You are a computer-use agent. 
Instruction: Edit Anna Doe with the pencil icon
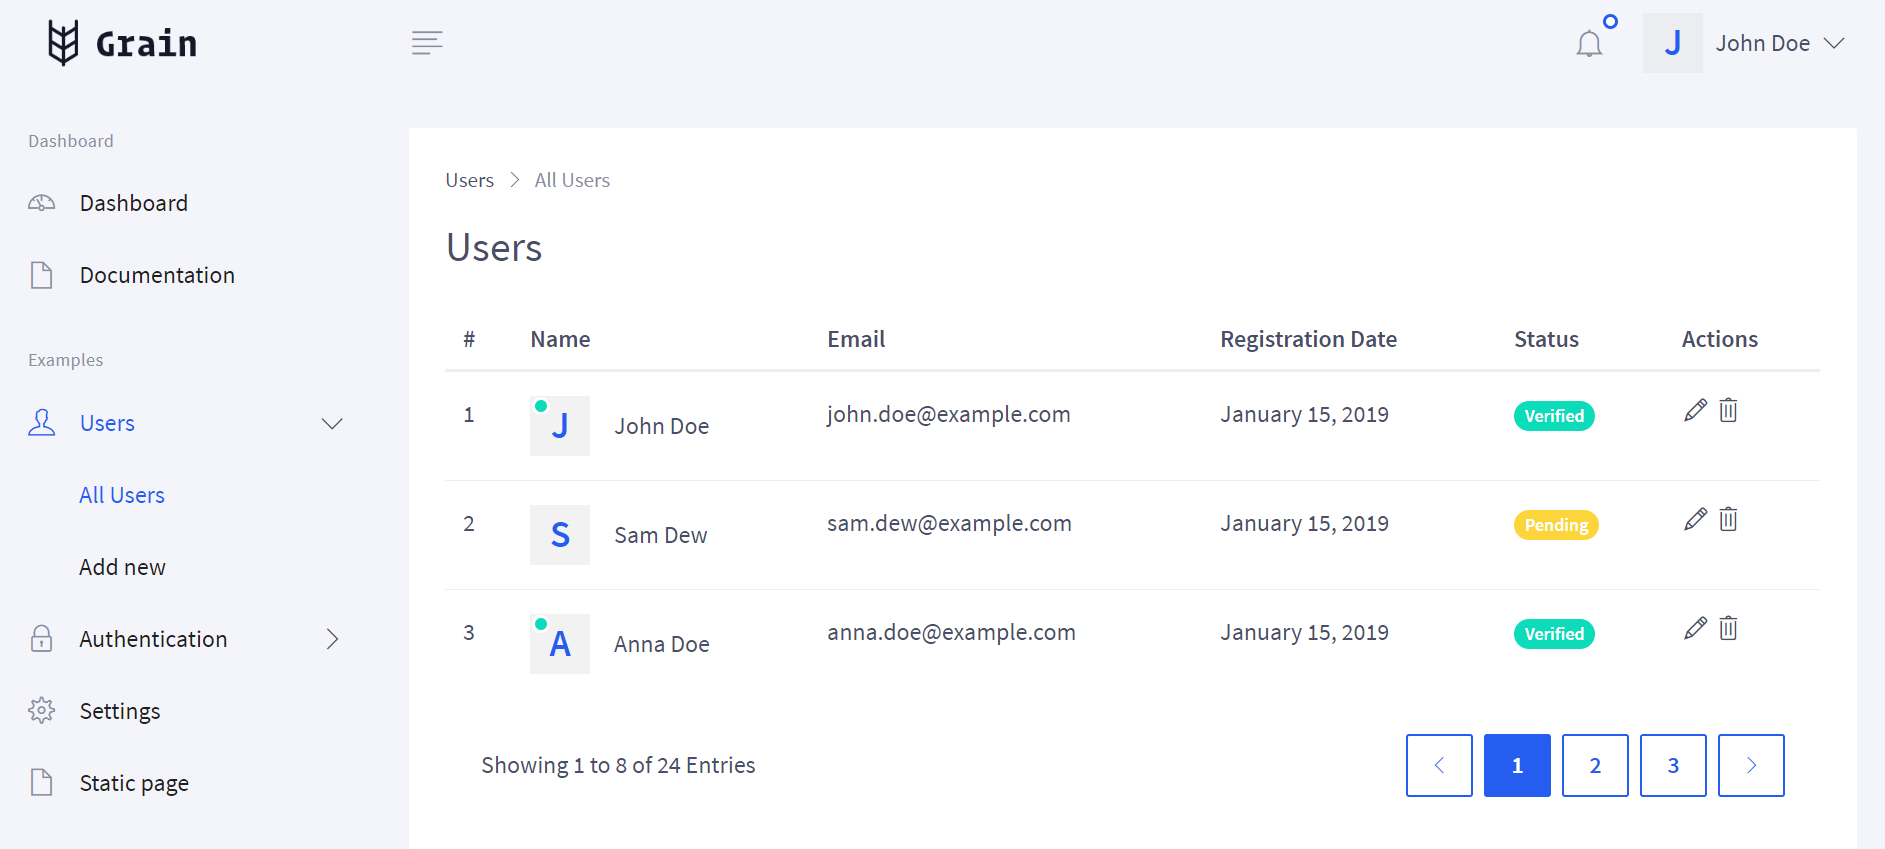[x=1695, y=628]
